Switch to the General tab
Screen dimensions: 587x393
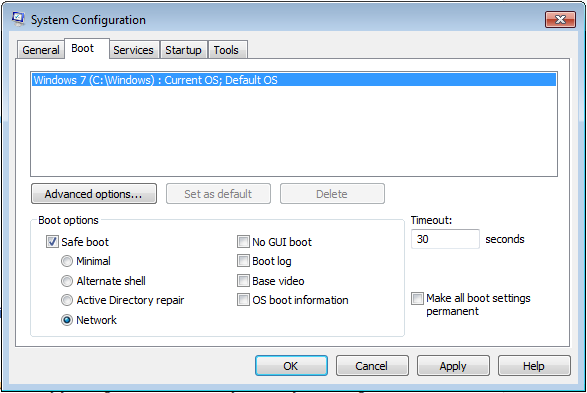click(x=41, y=50)
